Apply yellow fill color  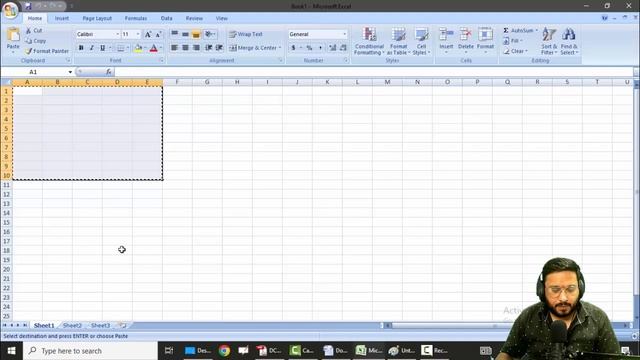click(x=138, y=48)
